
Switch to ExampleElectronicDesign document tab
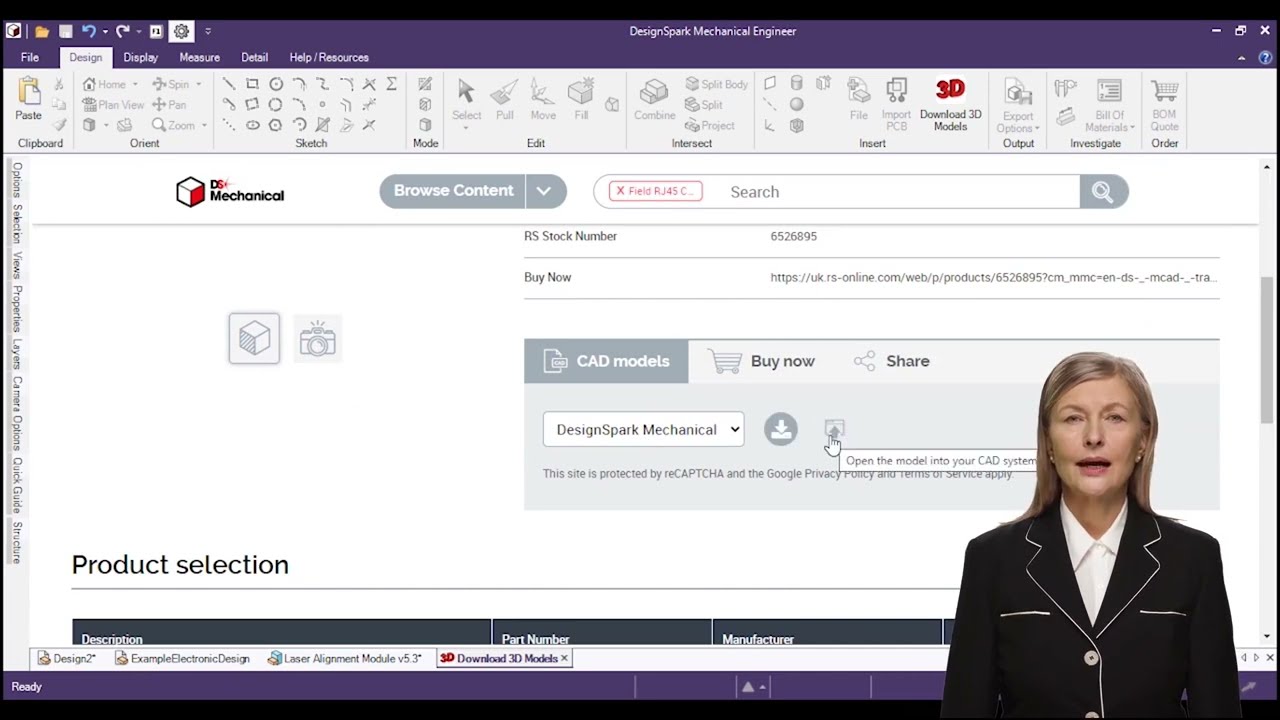(x=182, y=658)
